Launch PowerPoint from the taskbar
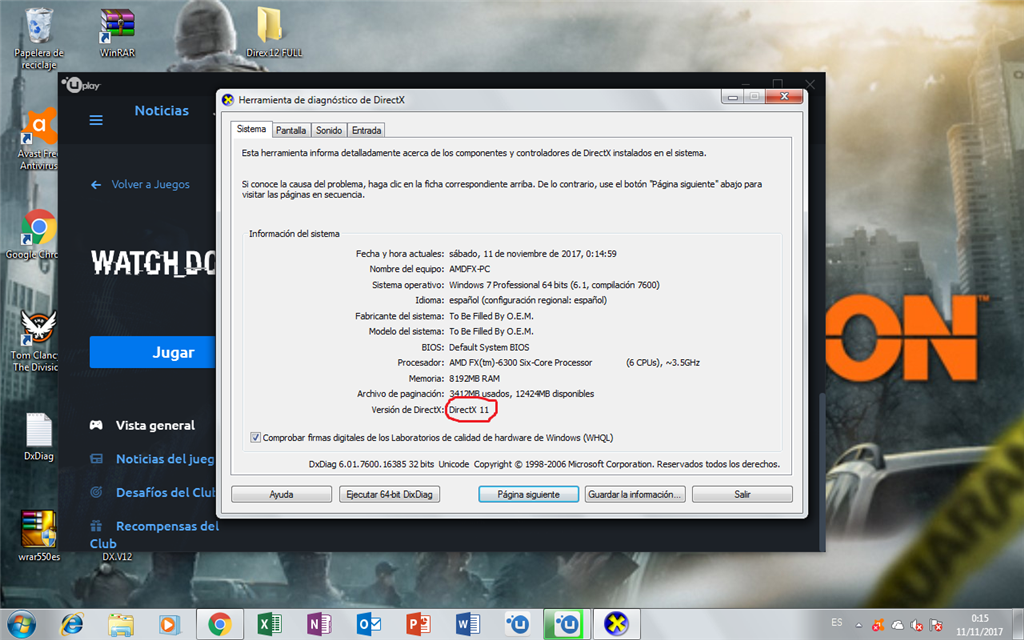This screenshot has height=640, width=1024. click(418, 625)
